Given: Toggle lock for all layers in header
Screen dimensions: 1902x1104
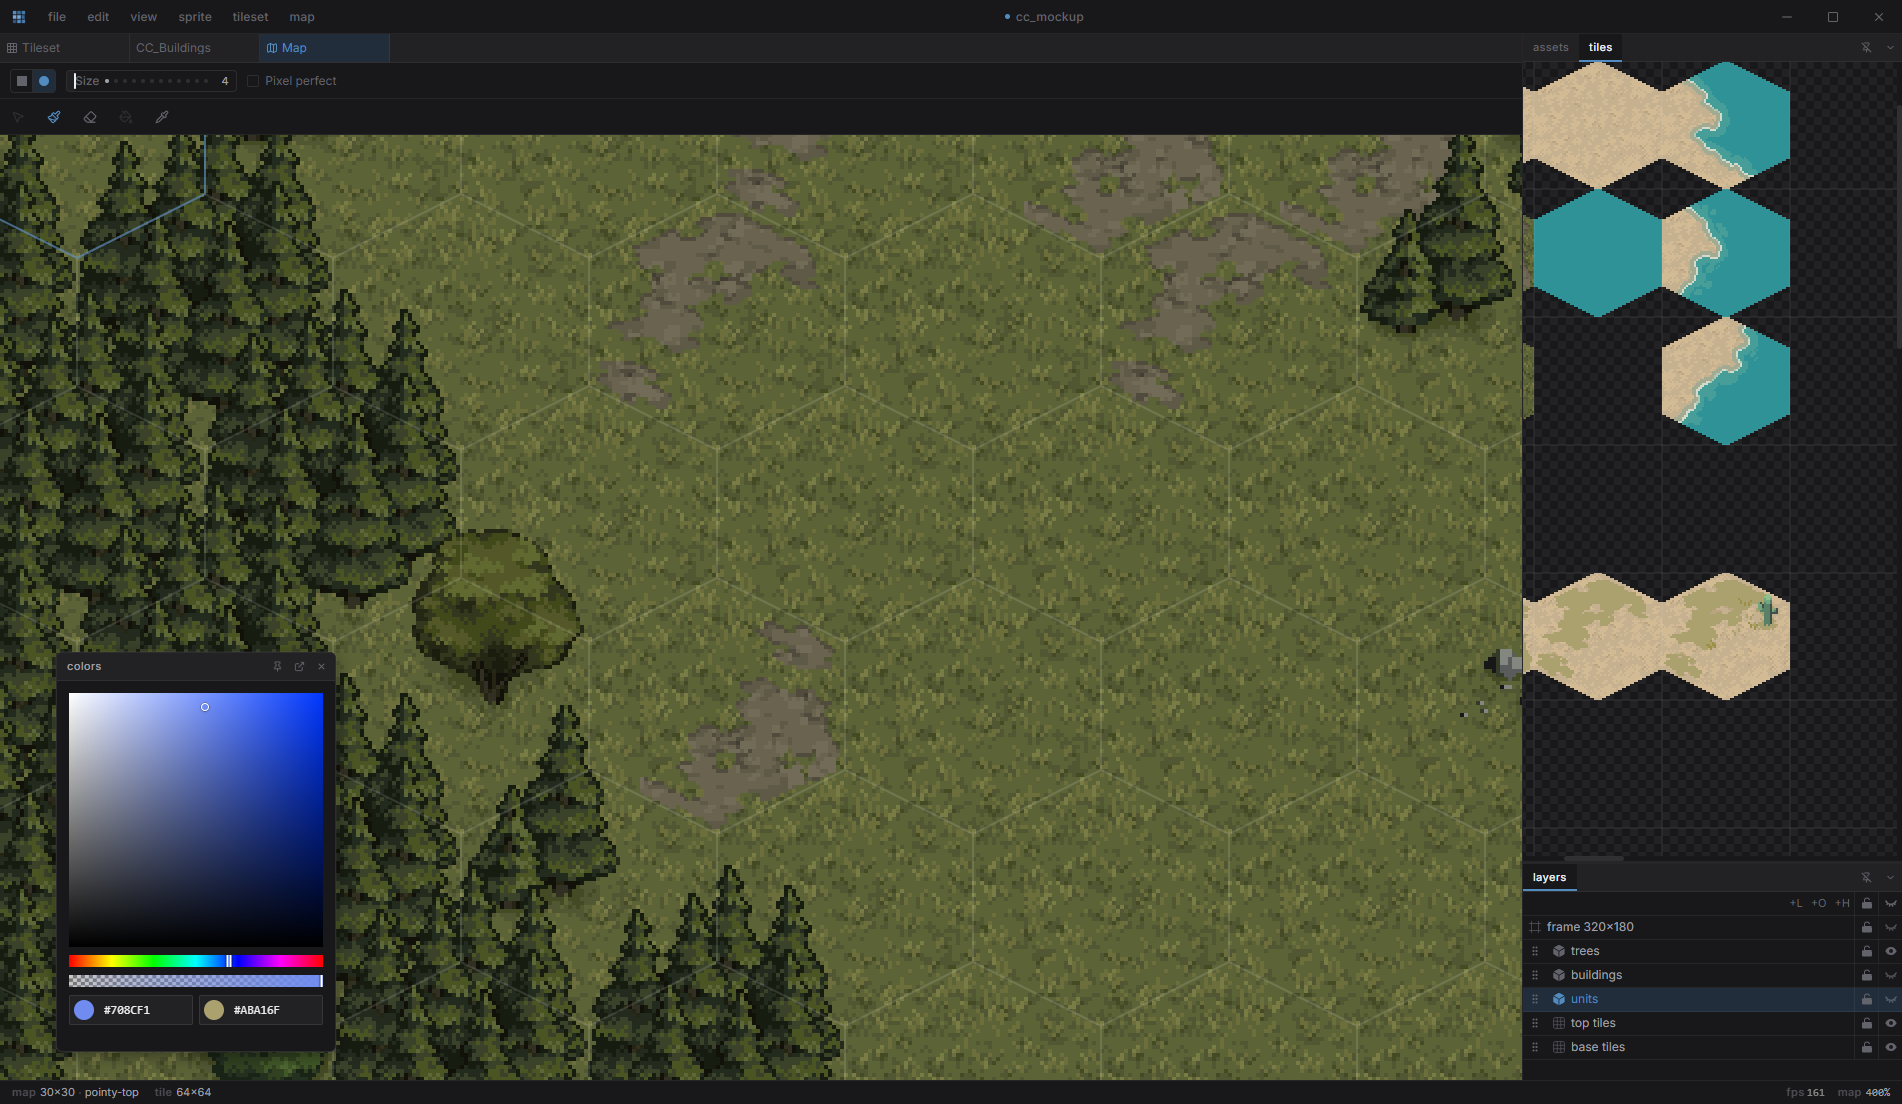Looking at the screenshot, I should click(x=1867, y=903).
